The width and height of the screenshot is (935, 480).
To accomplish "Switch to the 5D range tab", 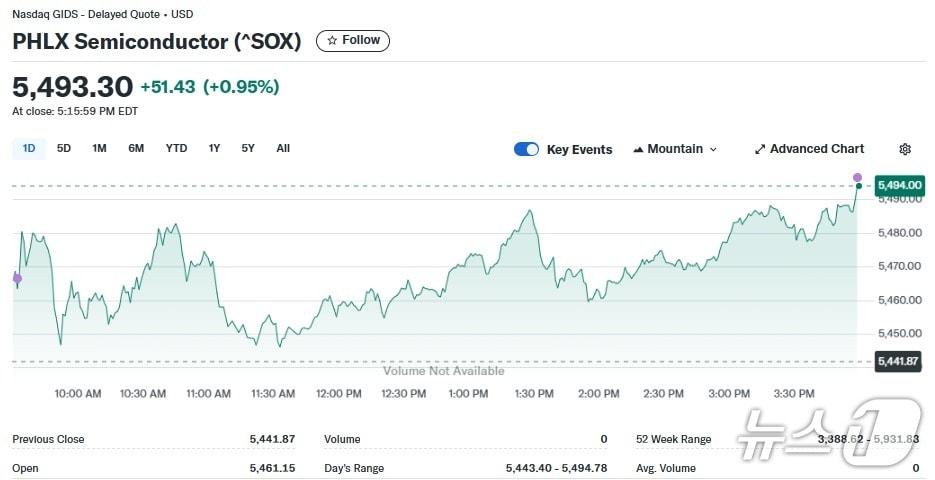I will pyautogui.click(x=64, y=148).
